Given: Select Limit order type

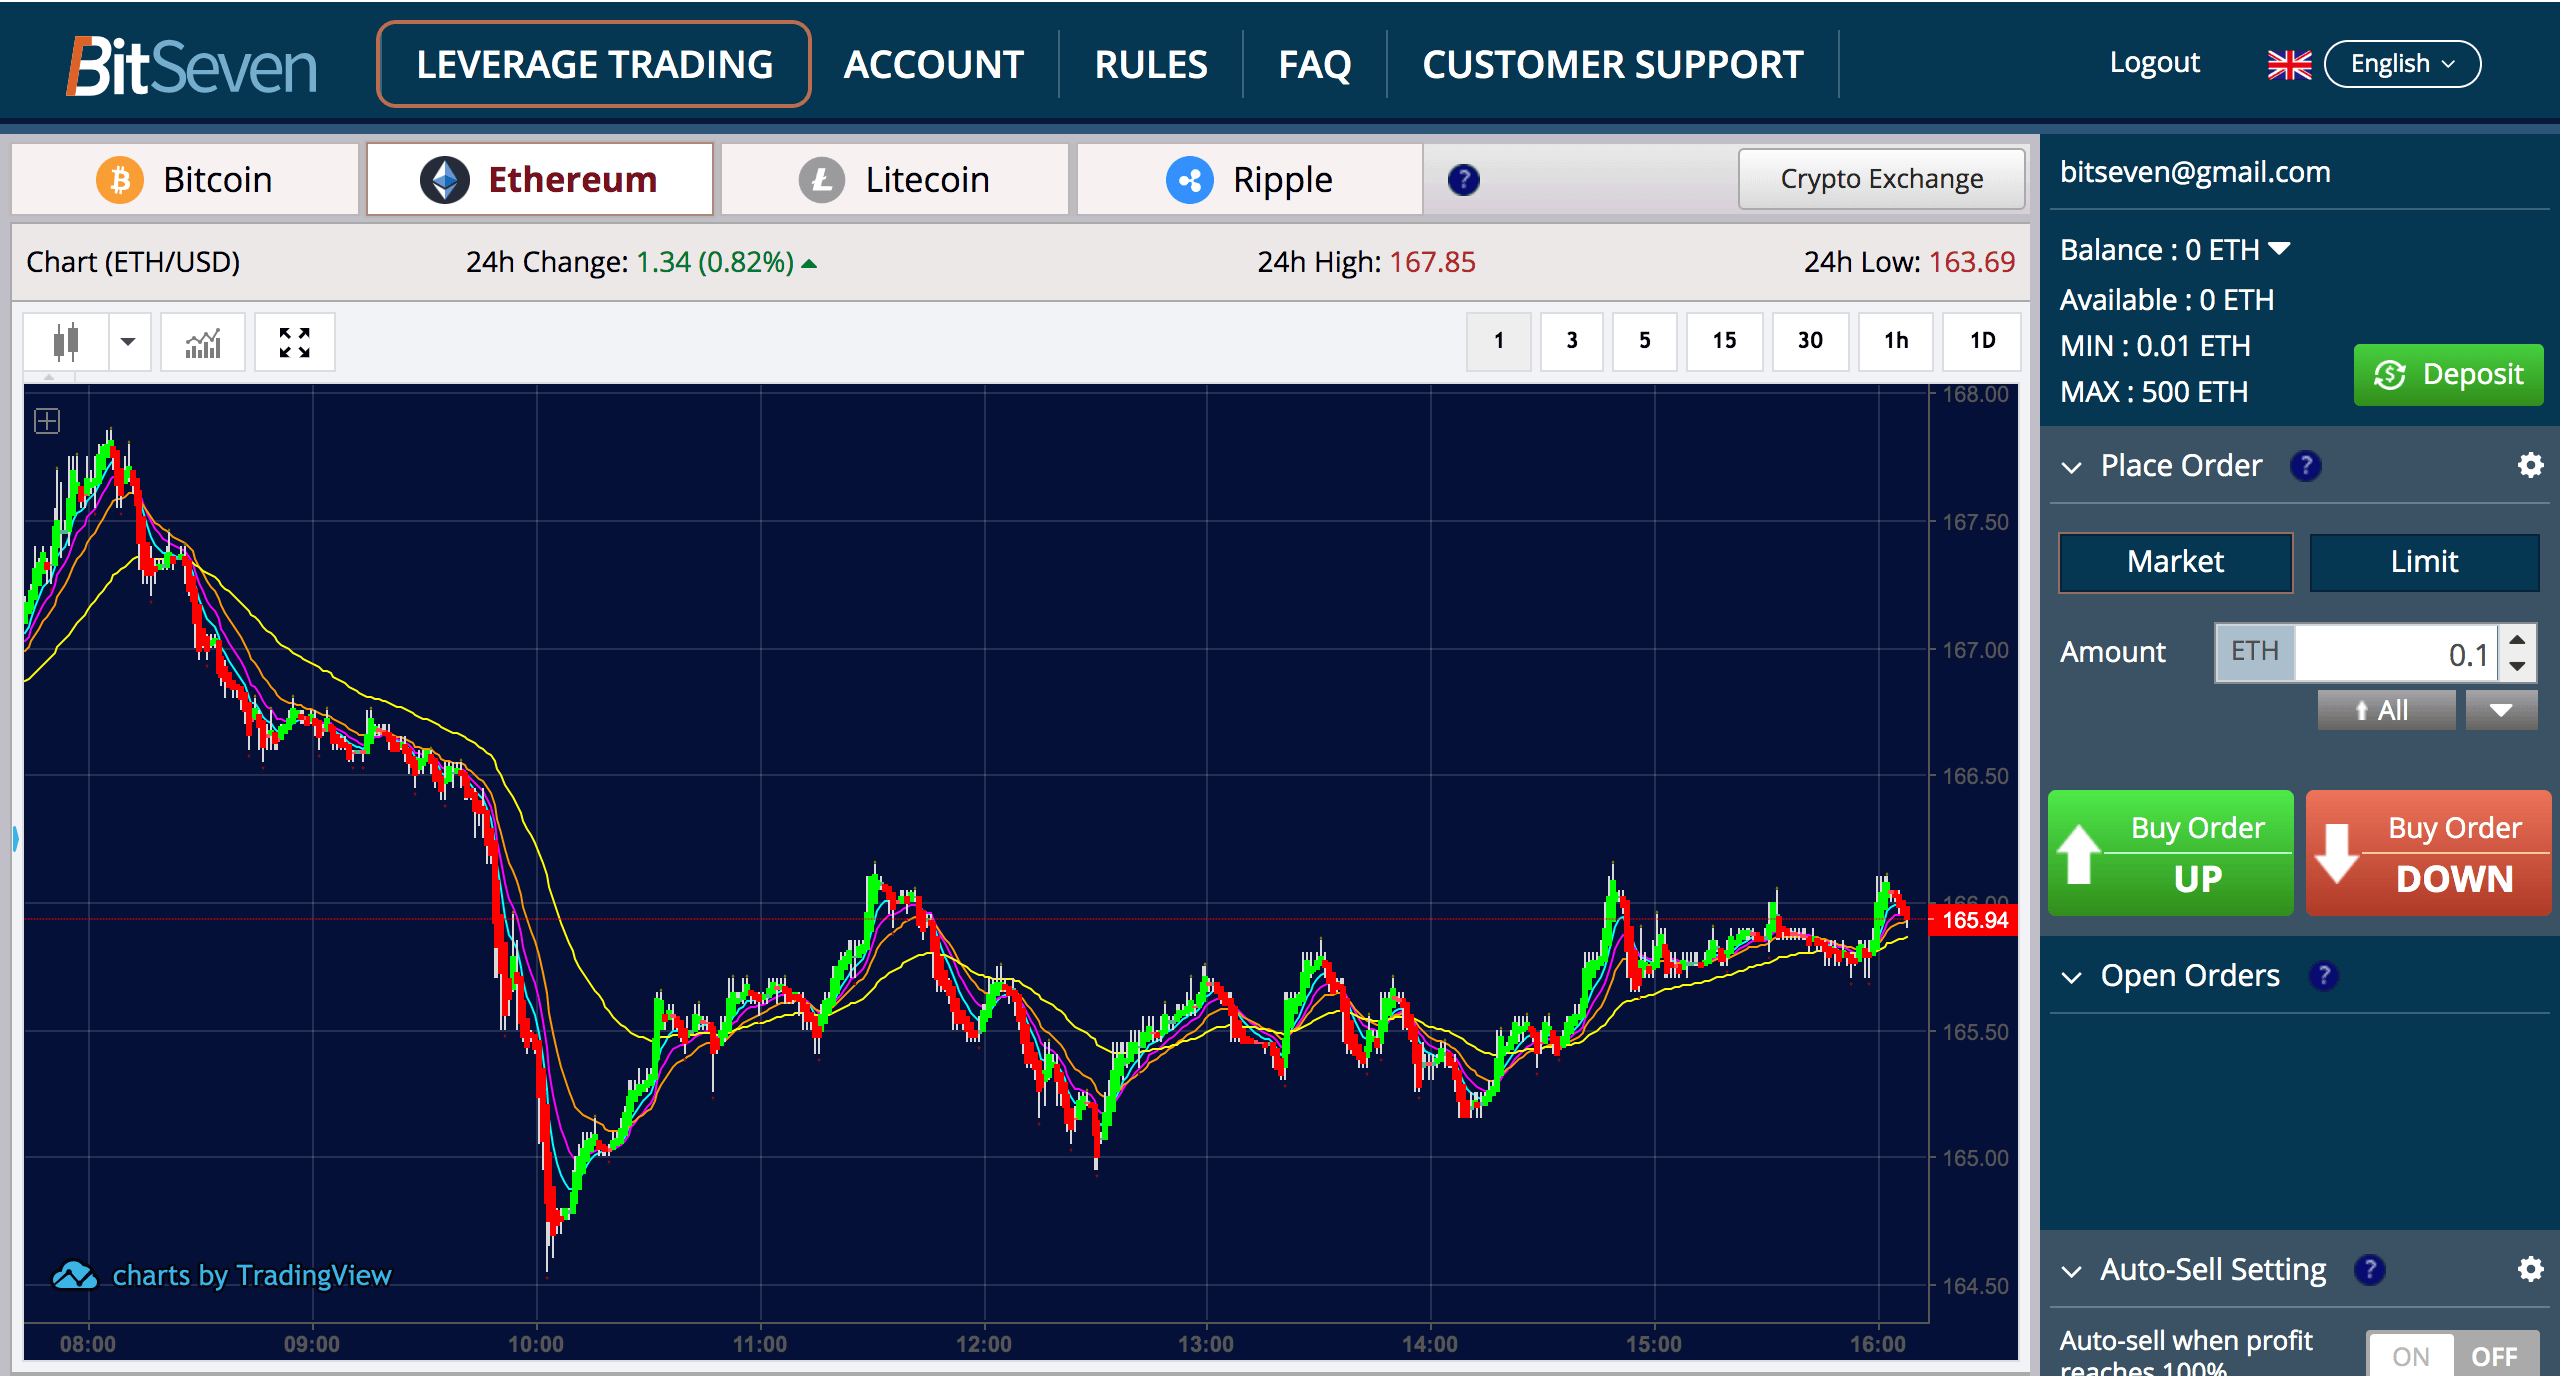Looking at the screenshot, I should [x=2424, y=562].
